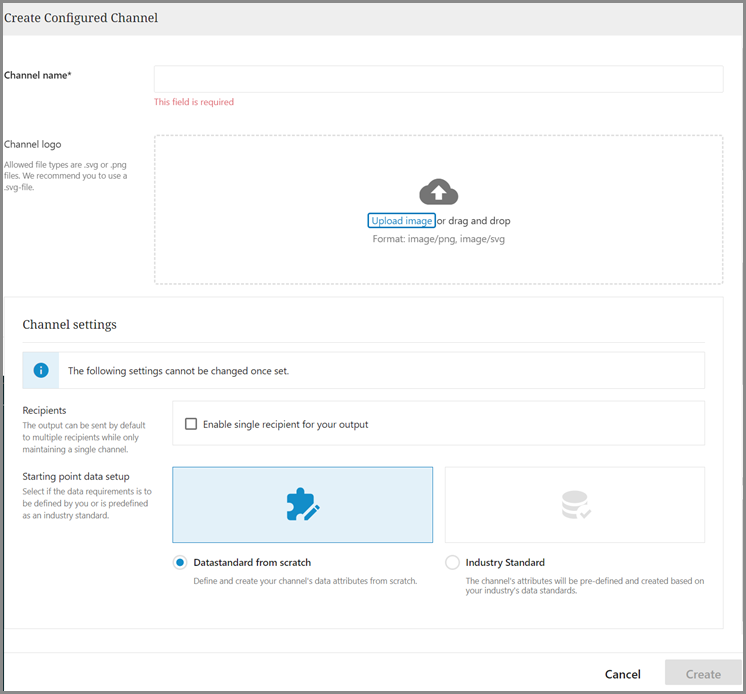The image size is (746, 694).
Task: Choose the Industry Standard radio option
Action: pos(453,563)
